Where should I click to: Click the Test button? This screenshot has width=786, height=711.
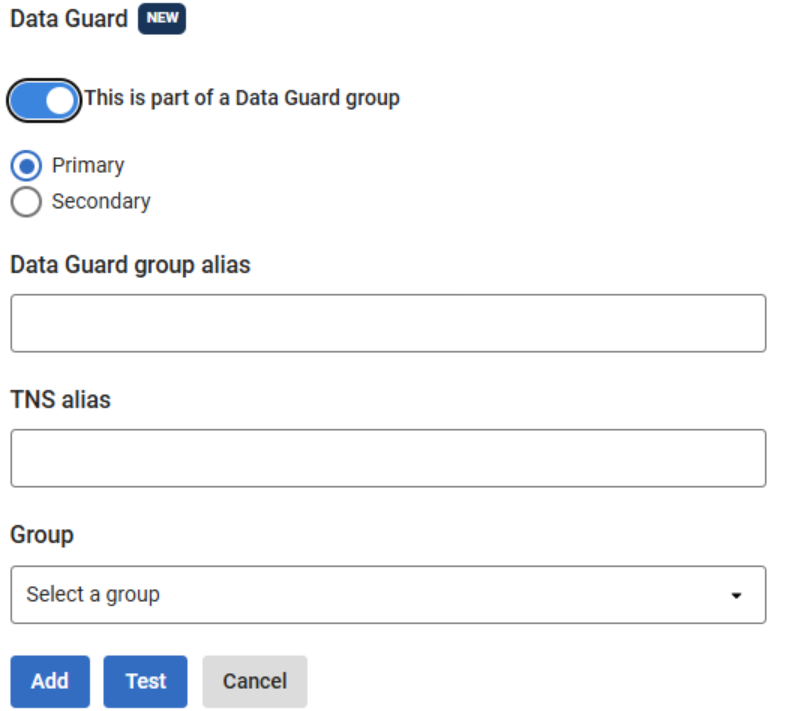145,682
